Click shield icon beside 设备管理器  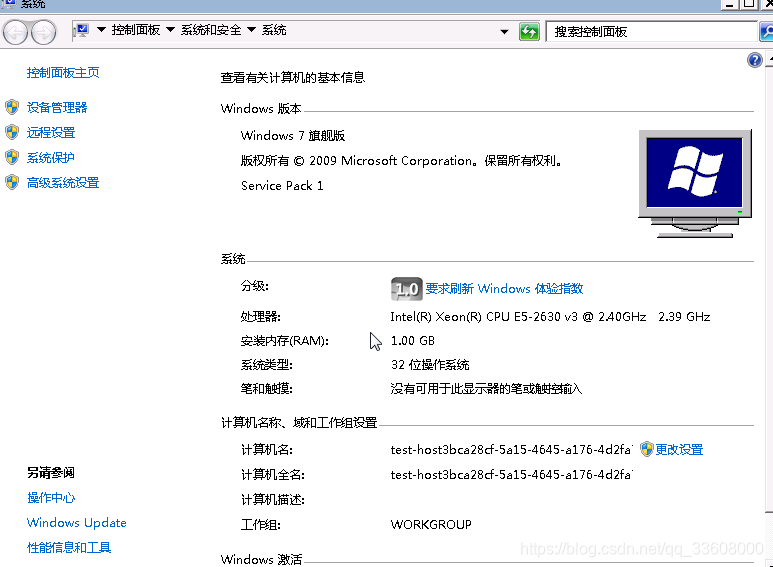(x=12, y=107)
